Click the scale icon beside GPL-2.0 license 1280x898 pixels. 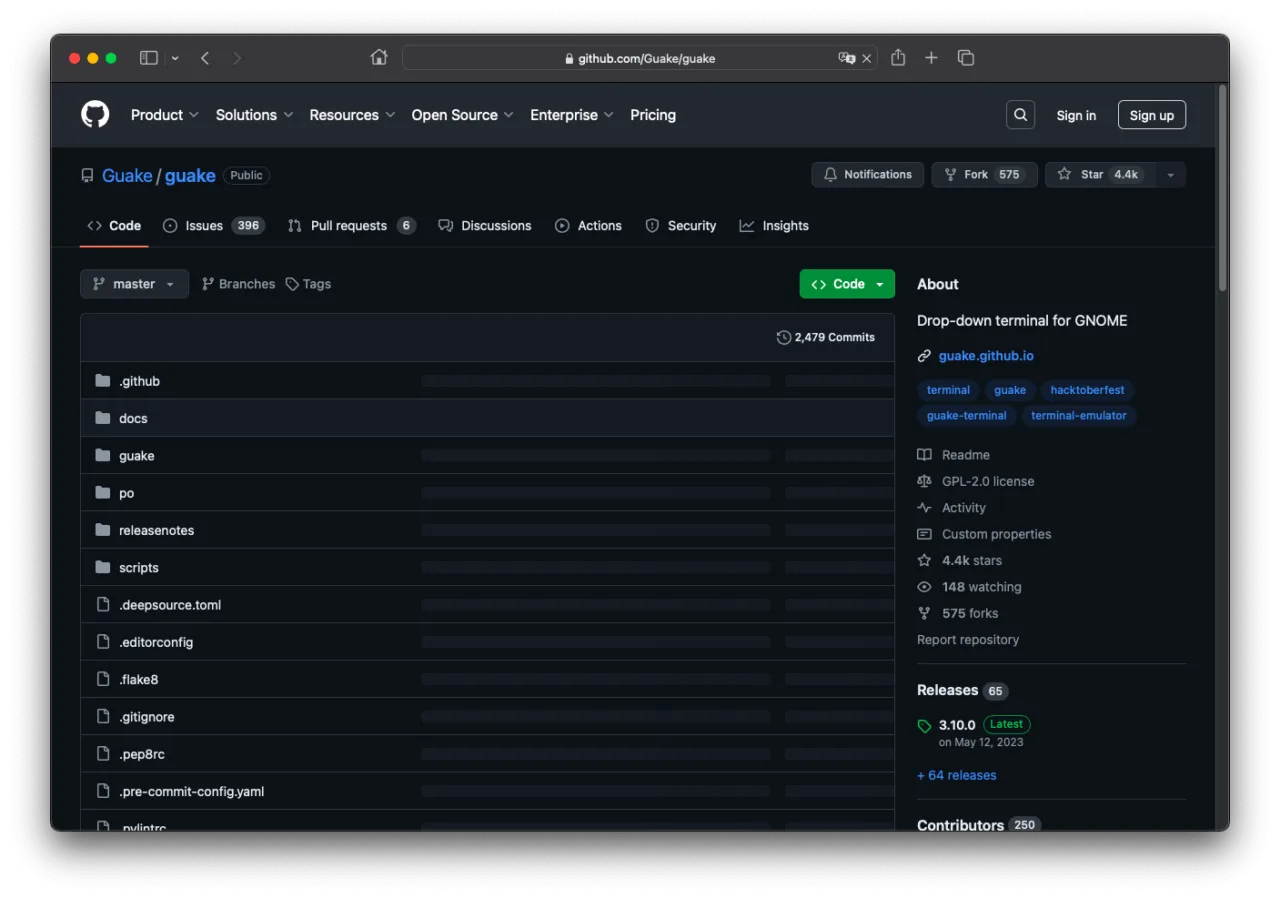coord(924,481)
